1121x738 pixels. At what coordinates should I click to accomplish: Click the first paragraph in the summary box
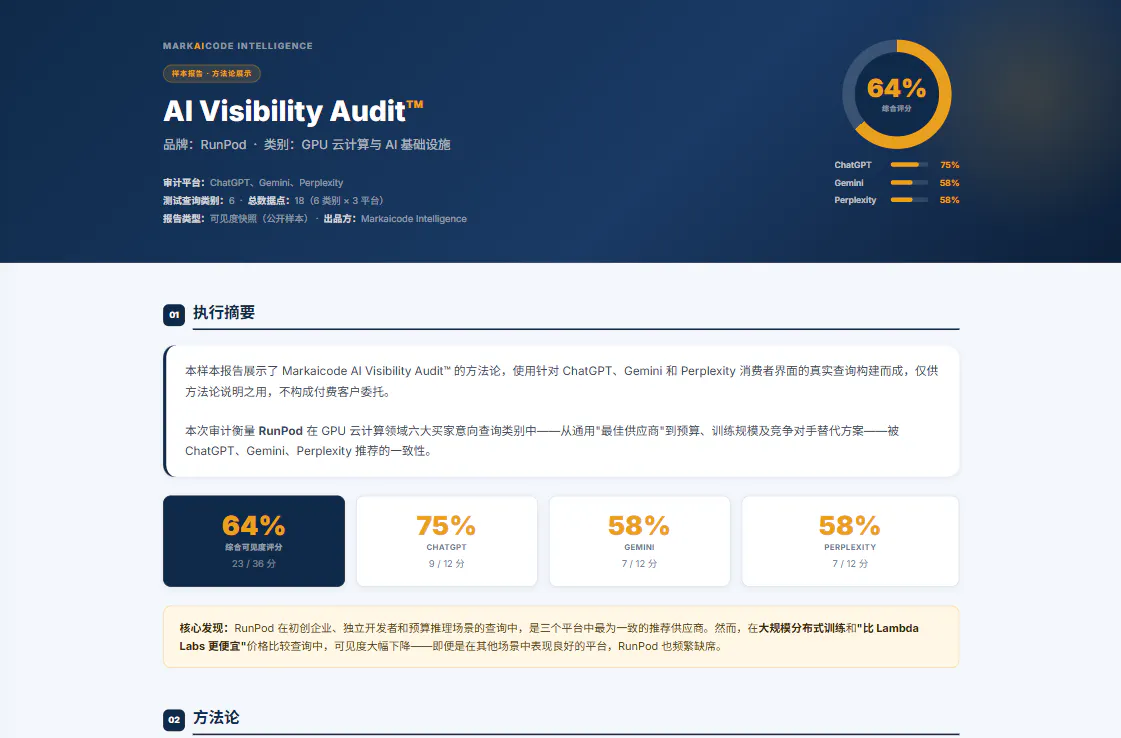561,381
